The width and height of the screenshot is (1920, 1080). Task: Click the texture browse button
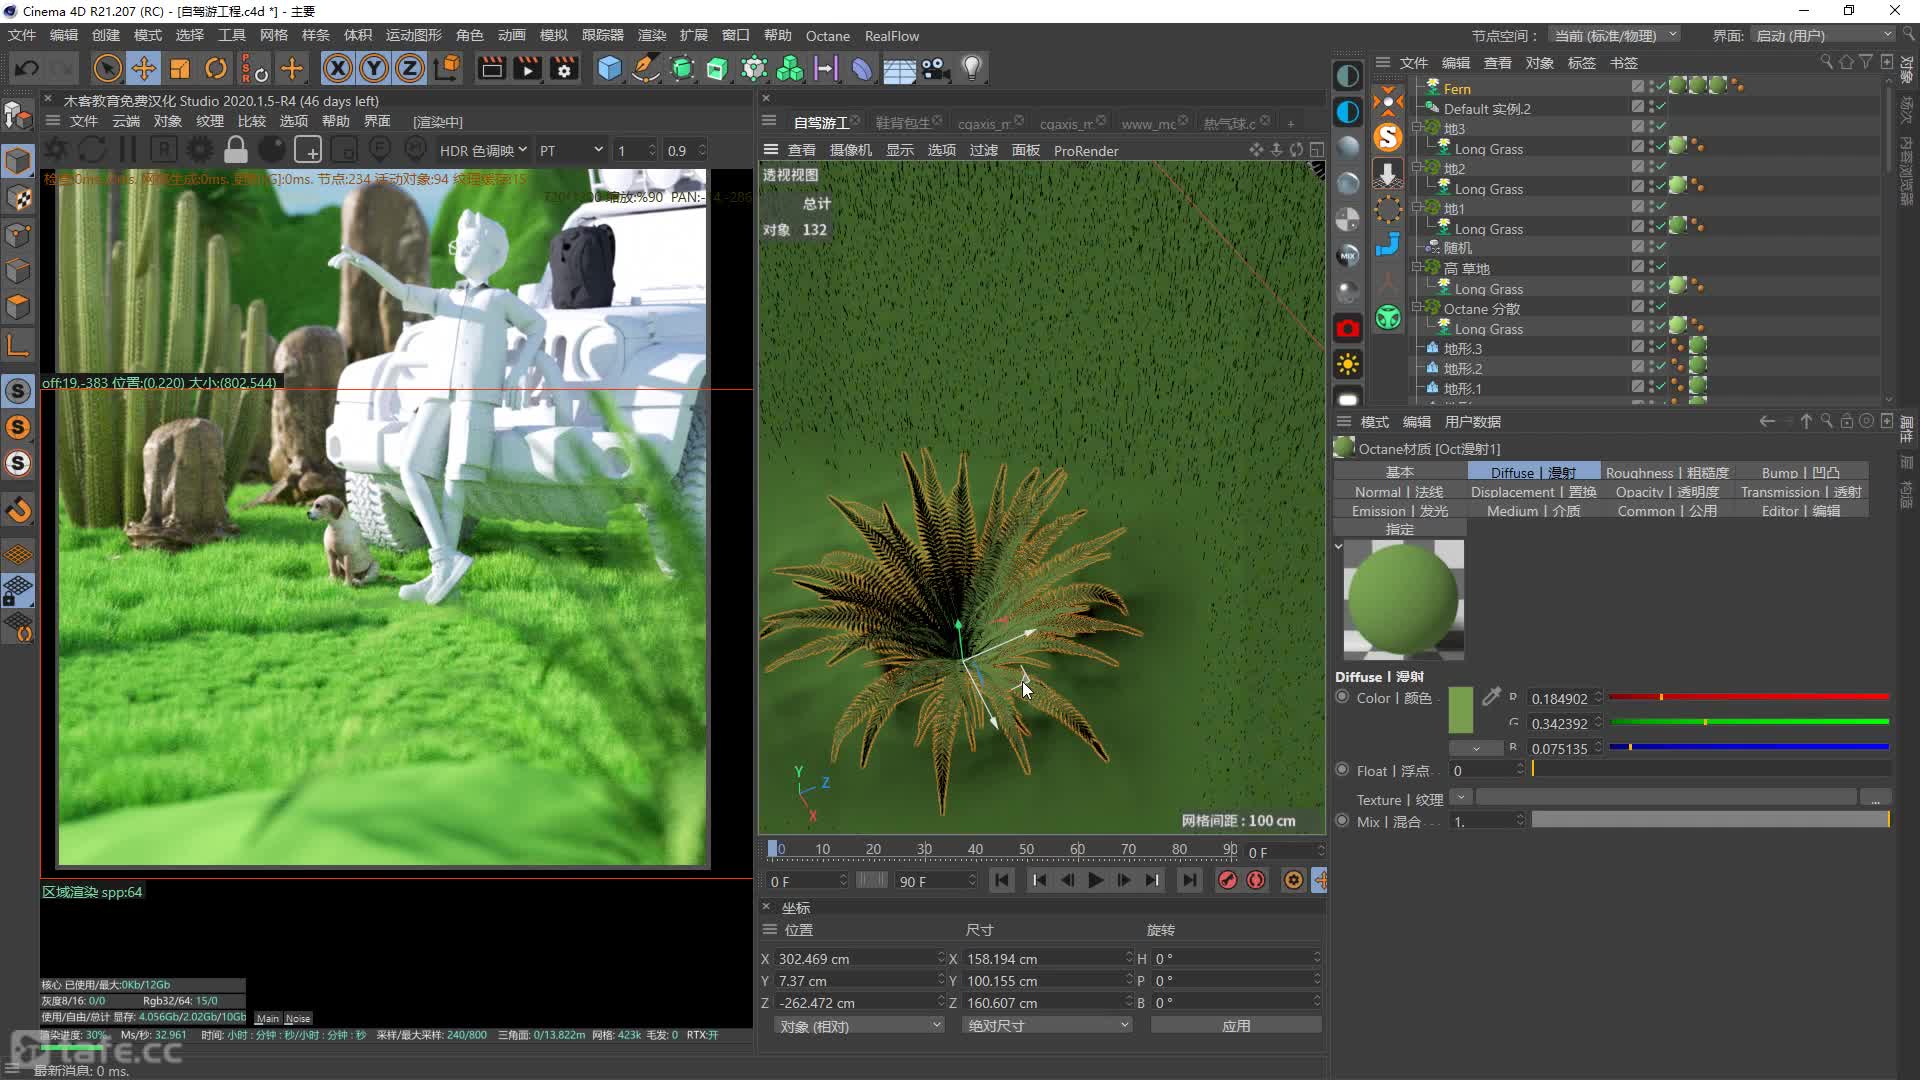[1875, 797]
